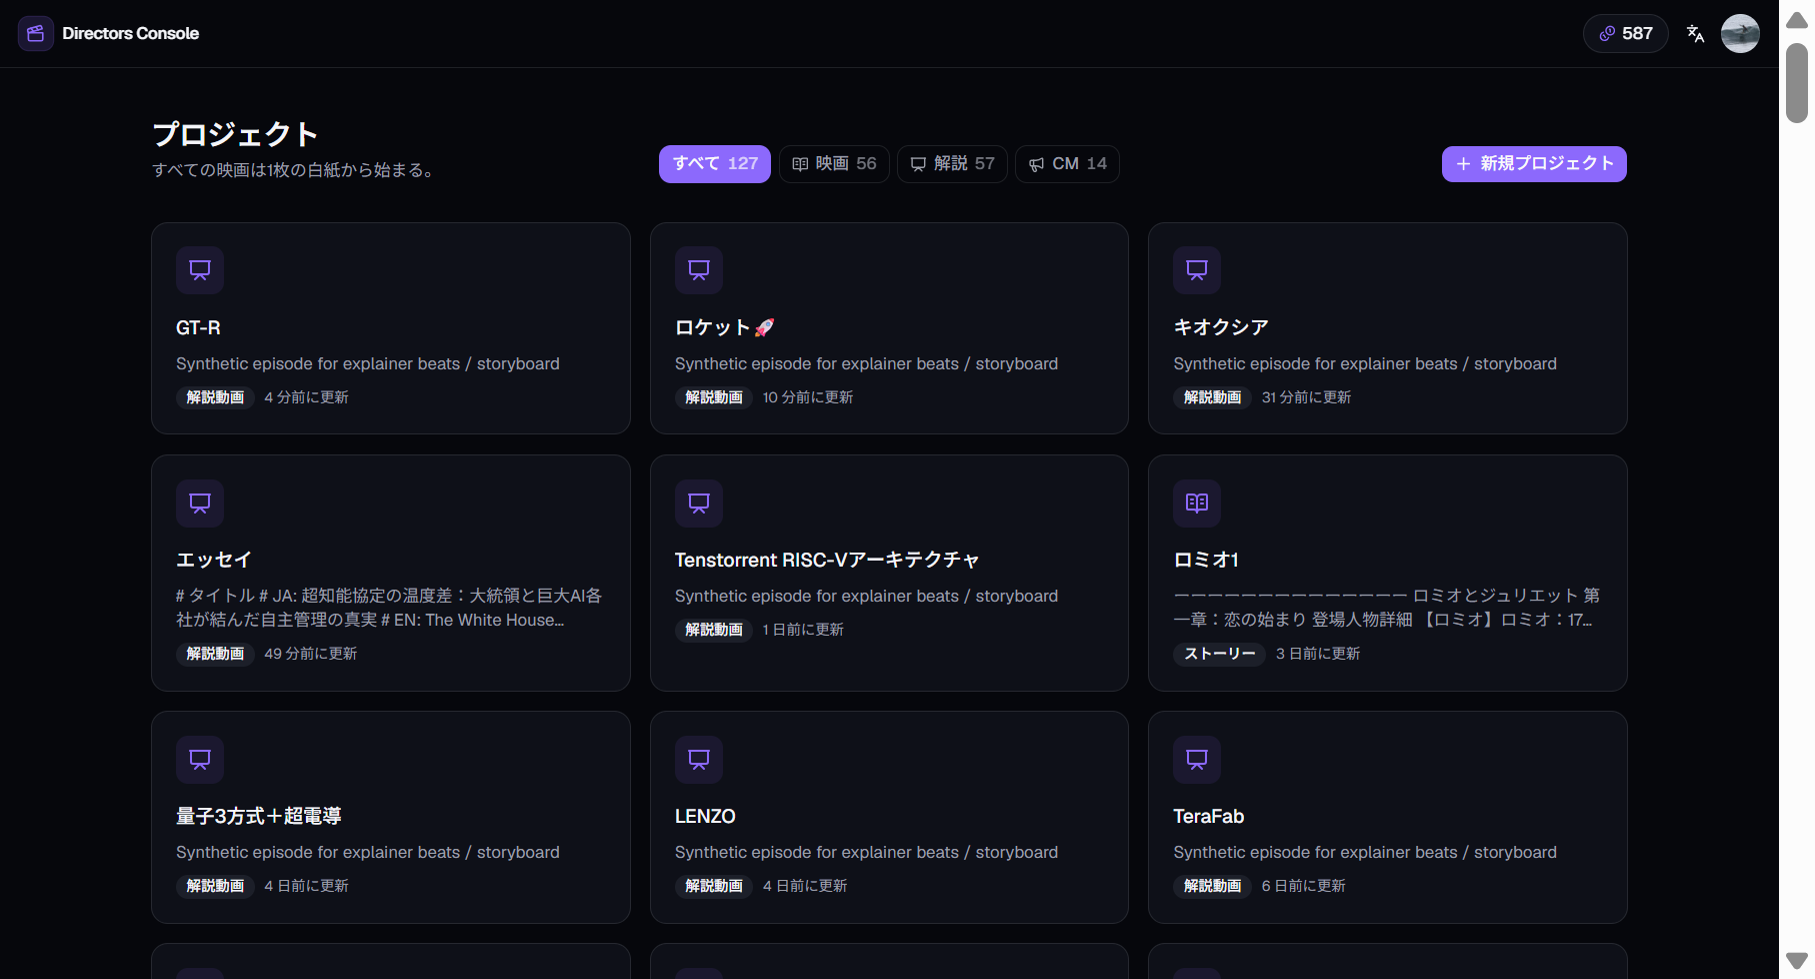
Task: Open the language translate icon
Action: pos(1695,34)
